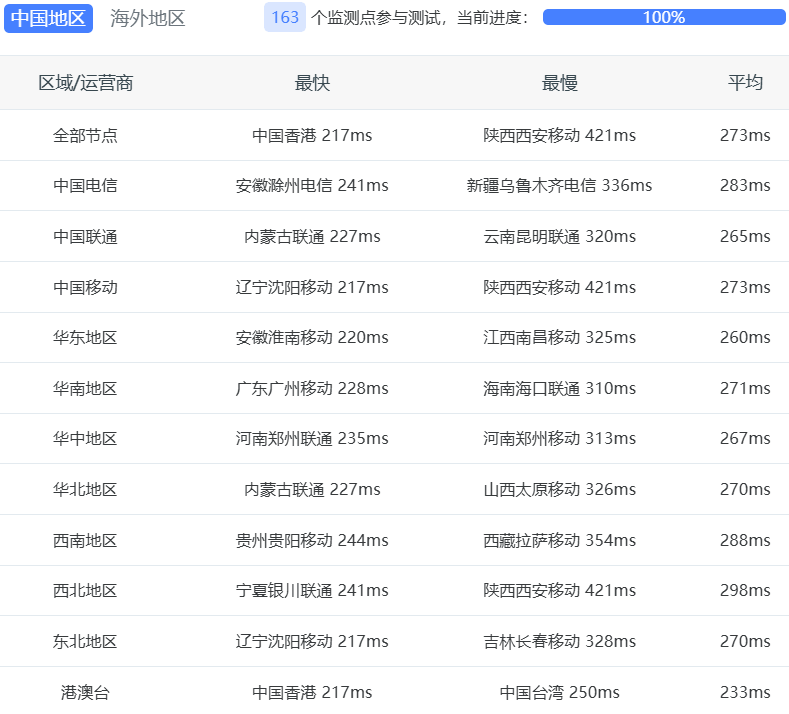Click 河南郑州联通 235ms cell
The width and height of the screenshot is (789, 714).
tap(312, 438)
